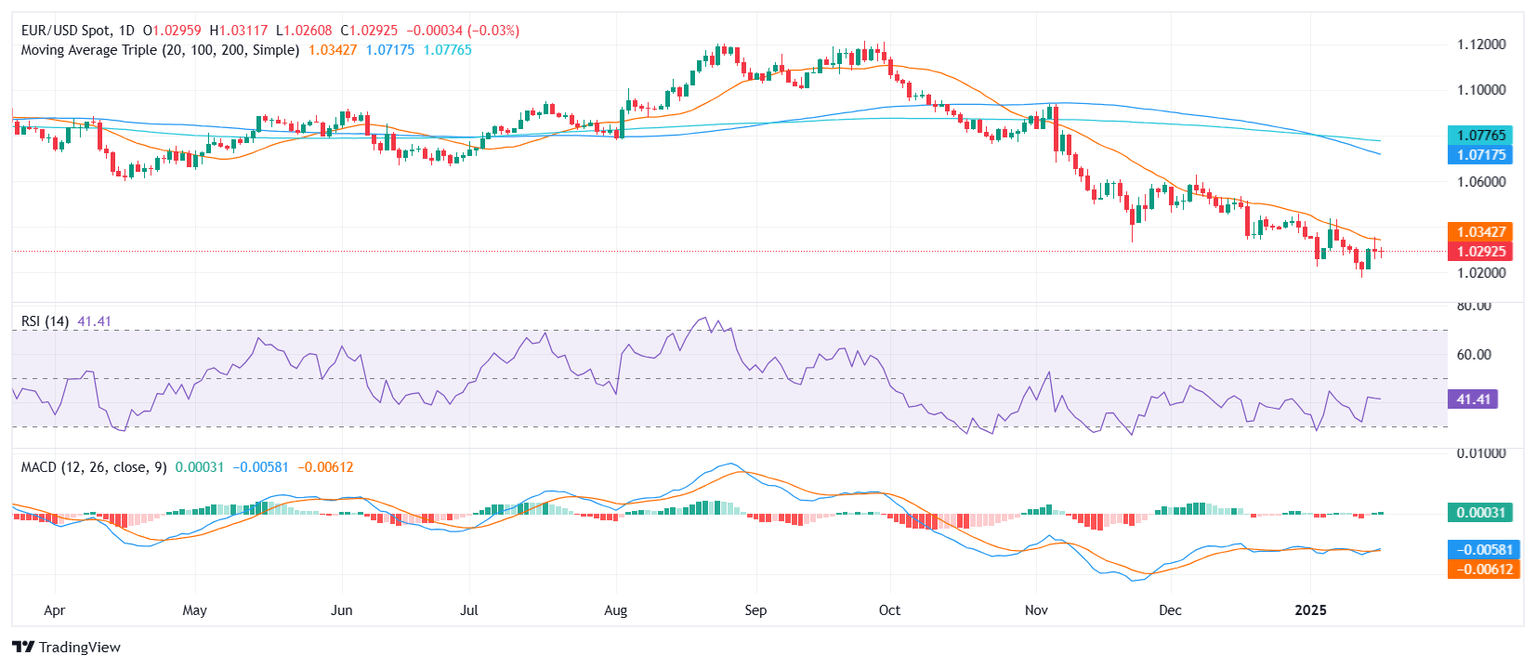Click the 0.01000 level on MACD axis

click(1479, 454)
